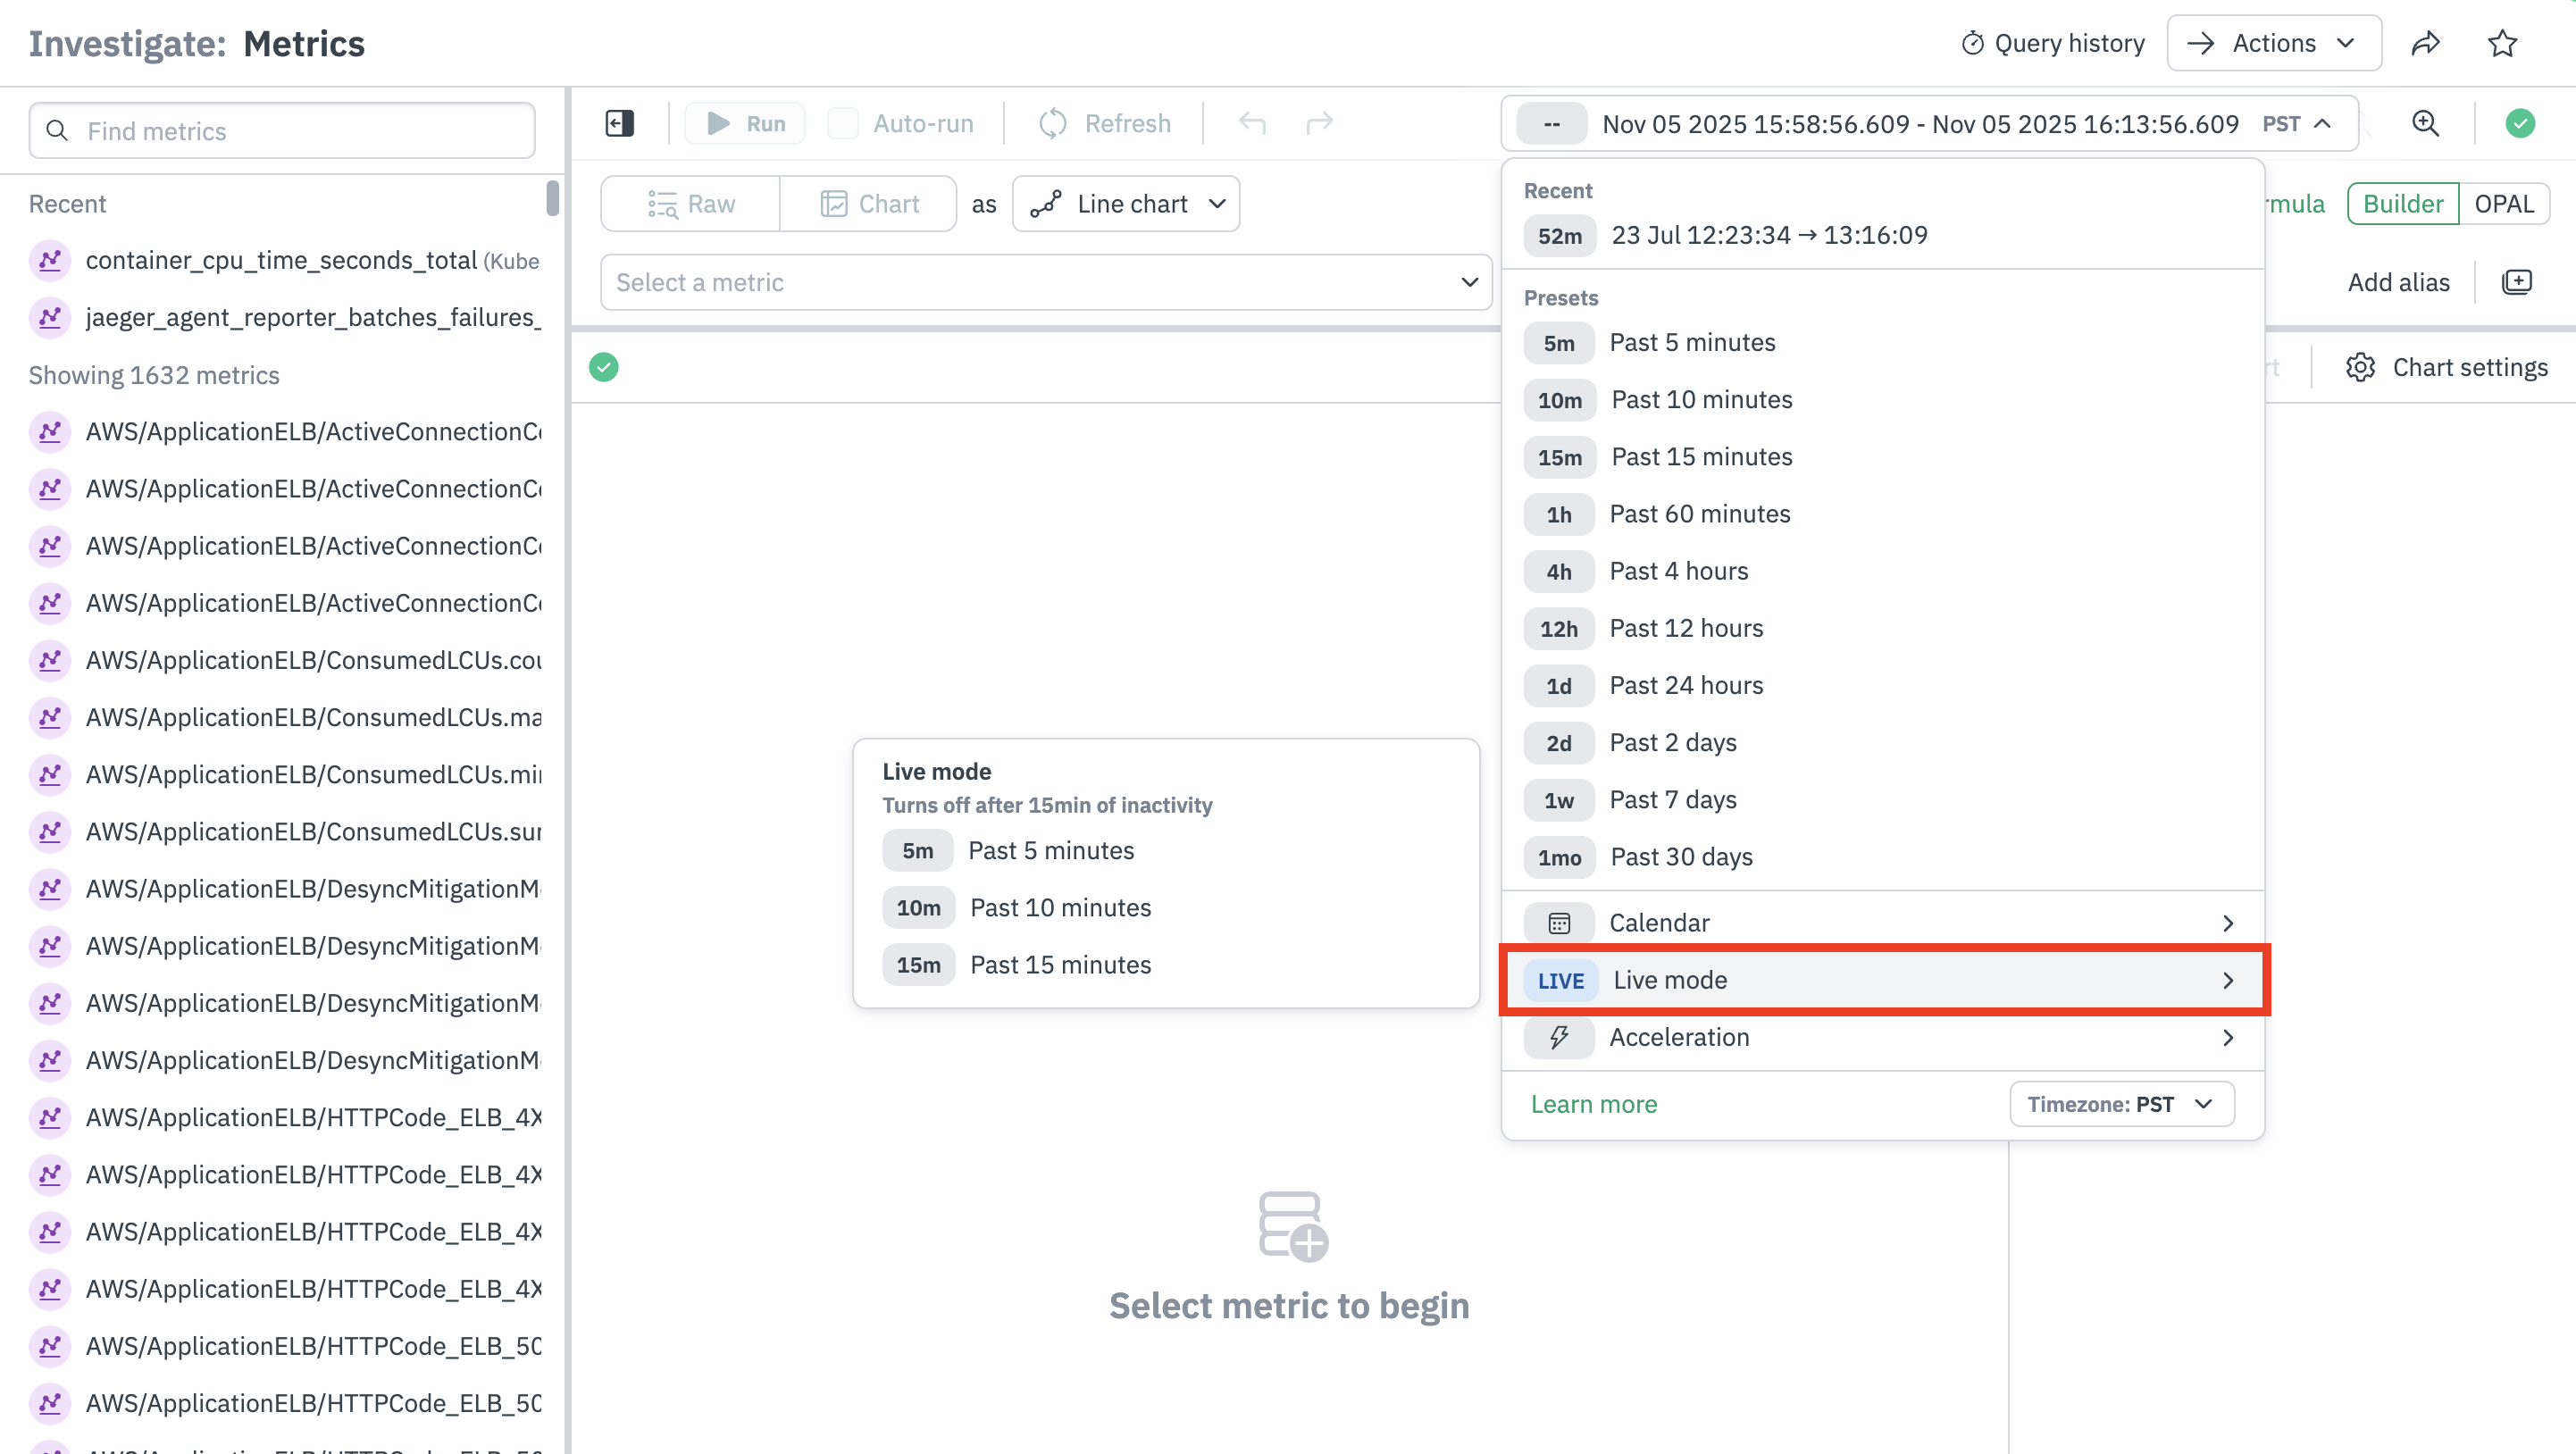This screenshot has height=1454, width=2576.
Task: Click the share arrow icon
Action: 2426,43
